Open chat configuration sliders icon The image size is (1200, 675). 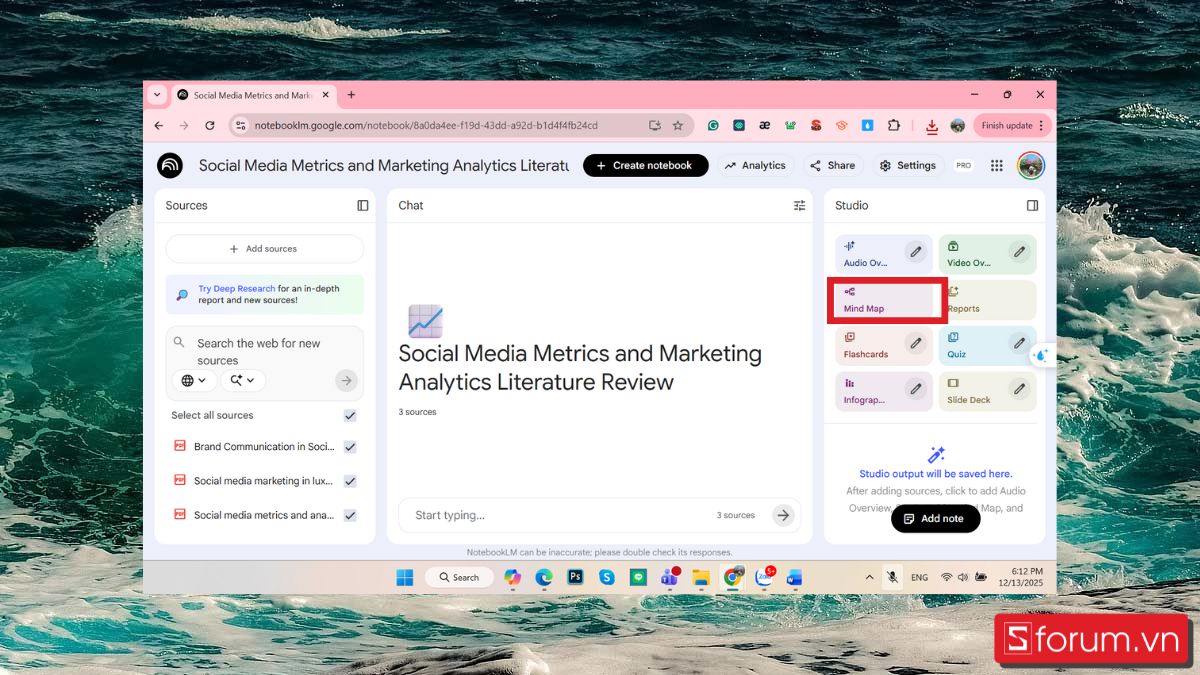799,205
